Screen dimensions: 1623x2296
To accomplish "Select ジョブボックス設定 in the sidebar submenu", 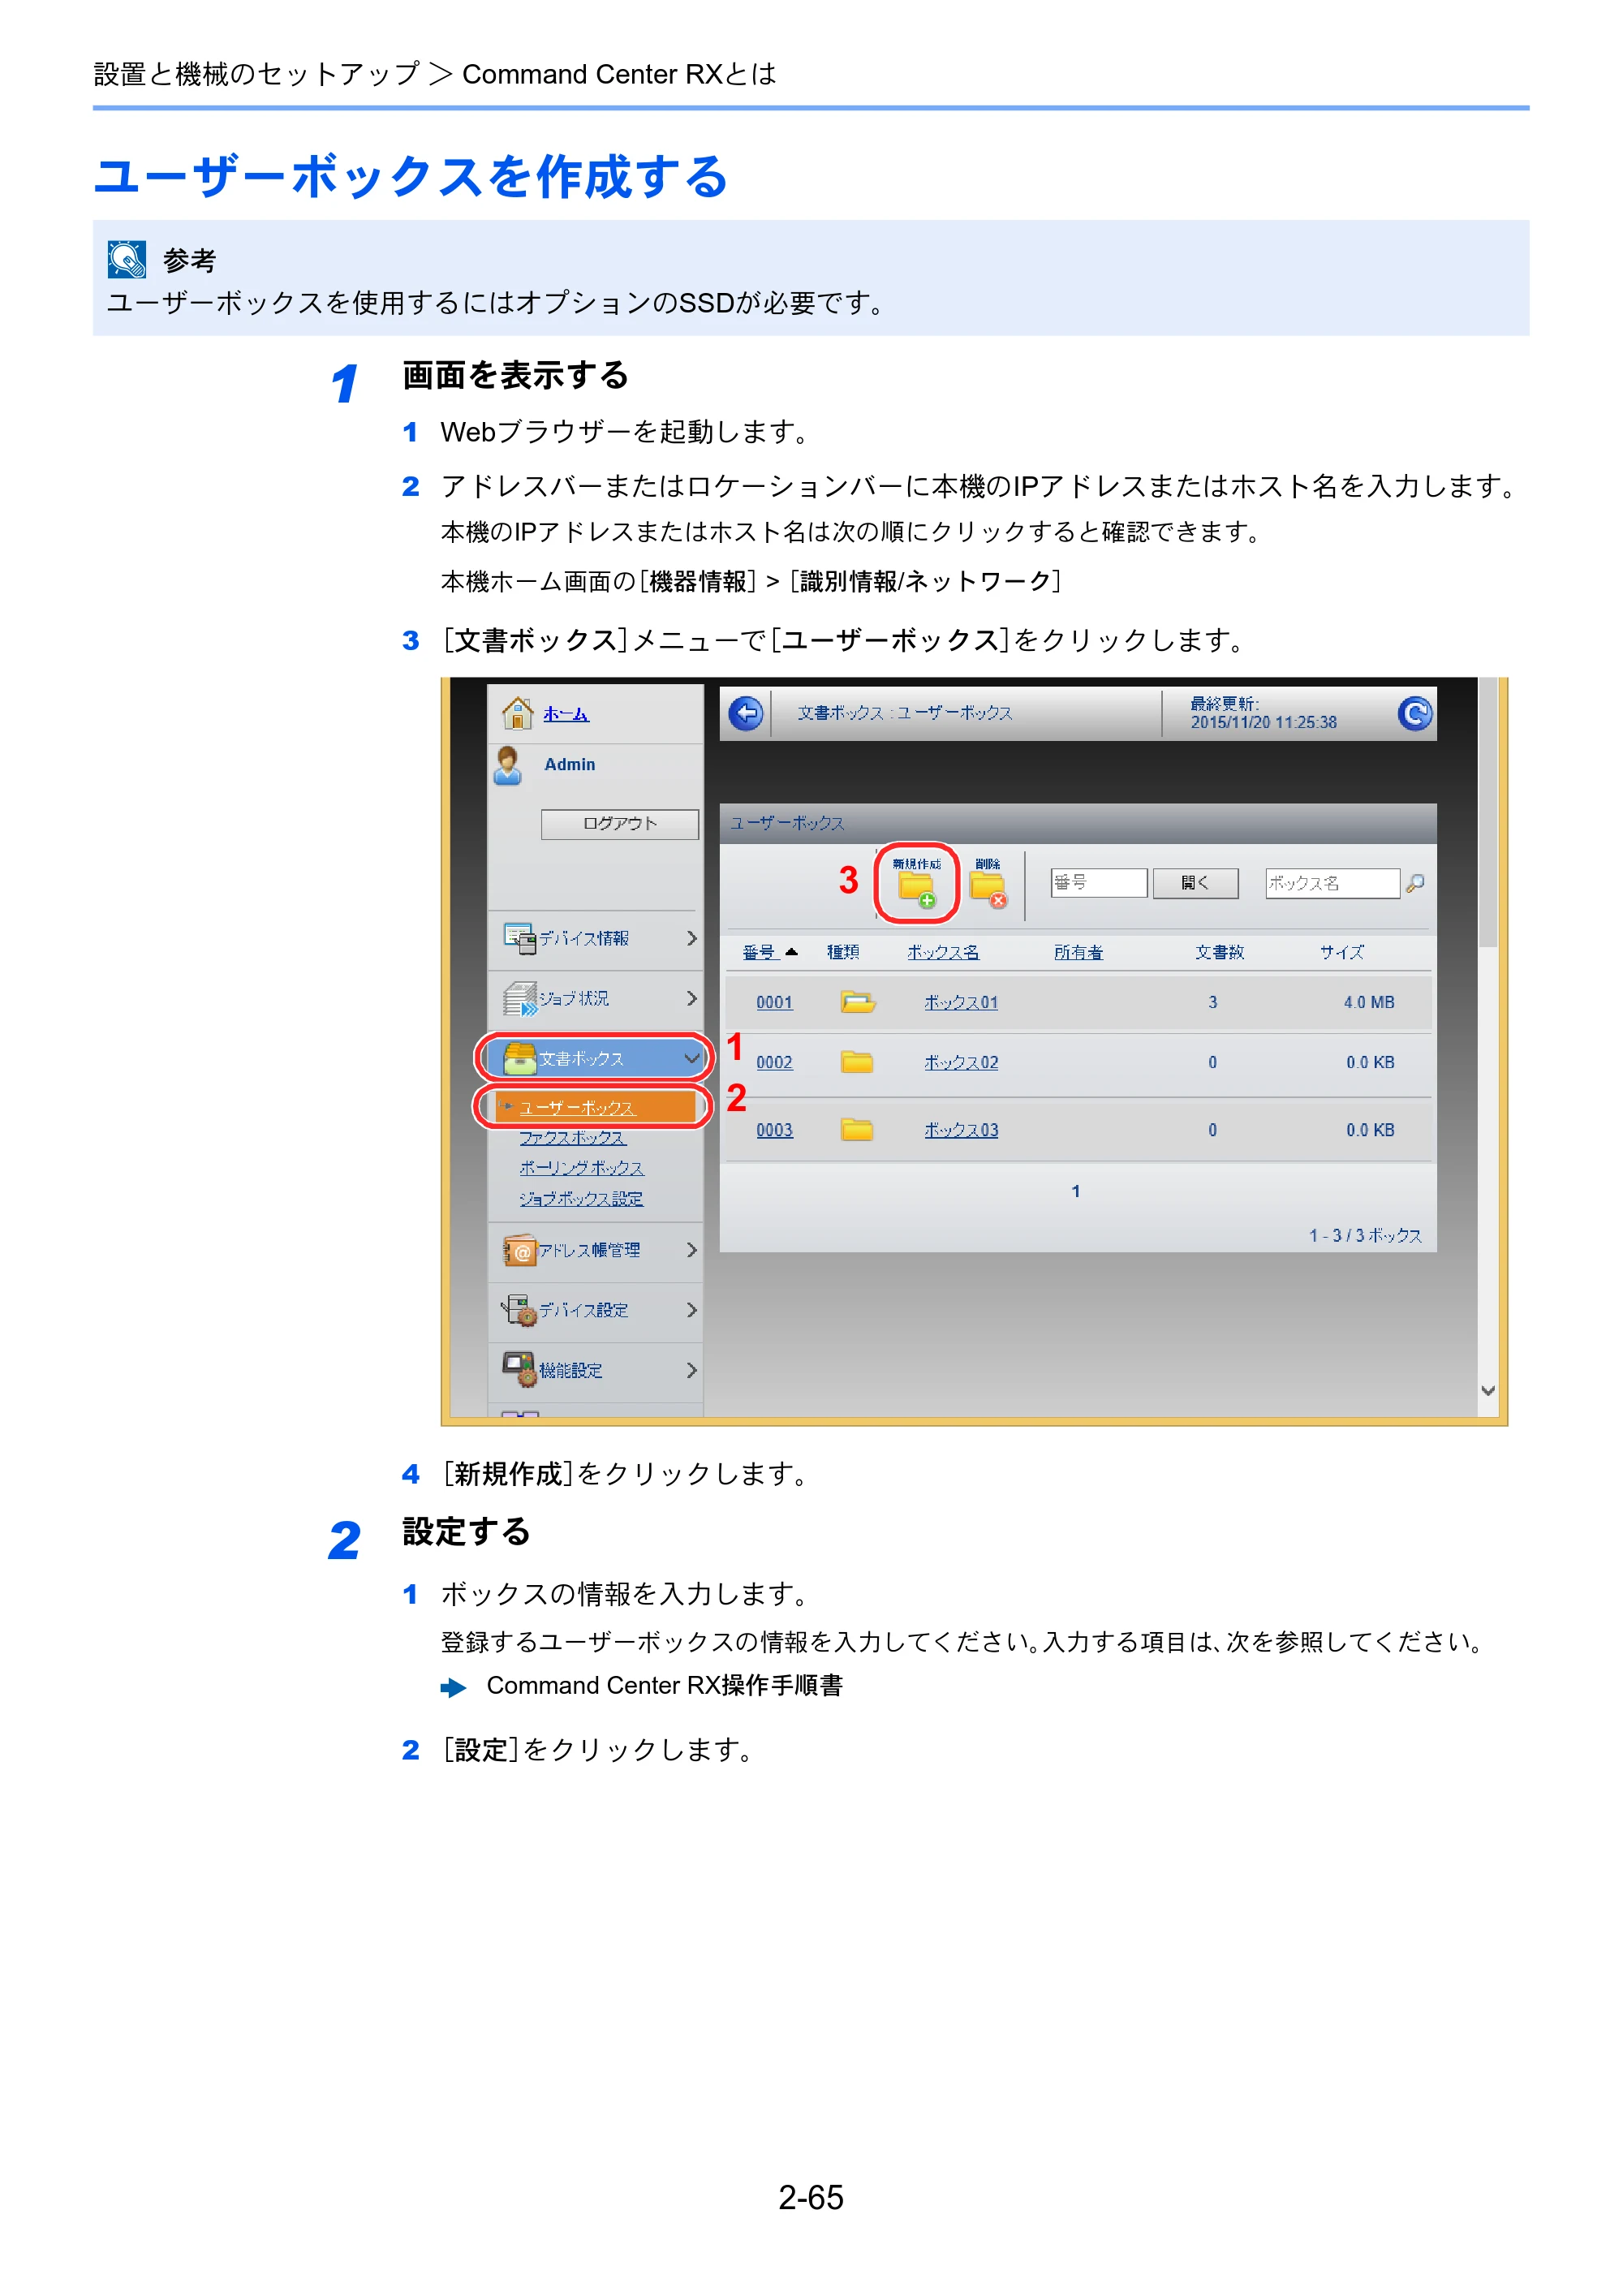I will point(581,1199).
